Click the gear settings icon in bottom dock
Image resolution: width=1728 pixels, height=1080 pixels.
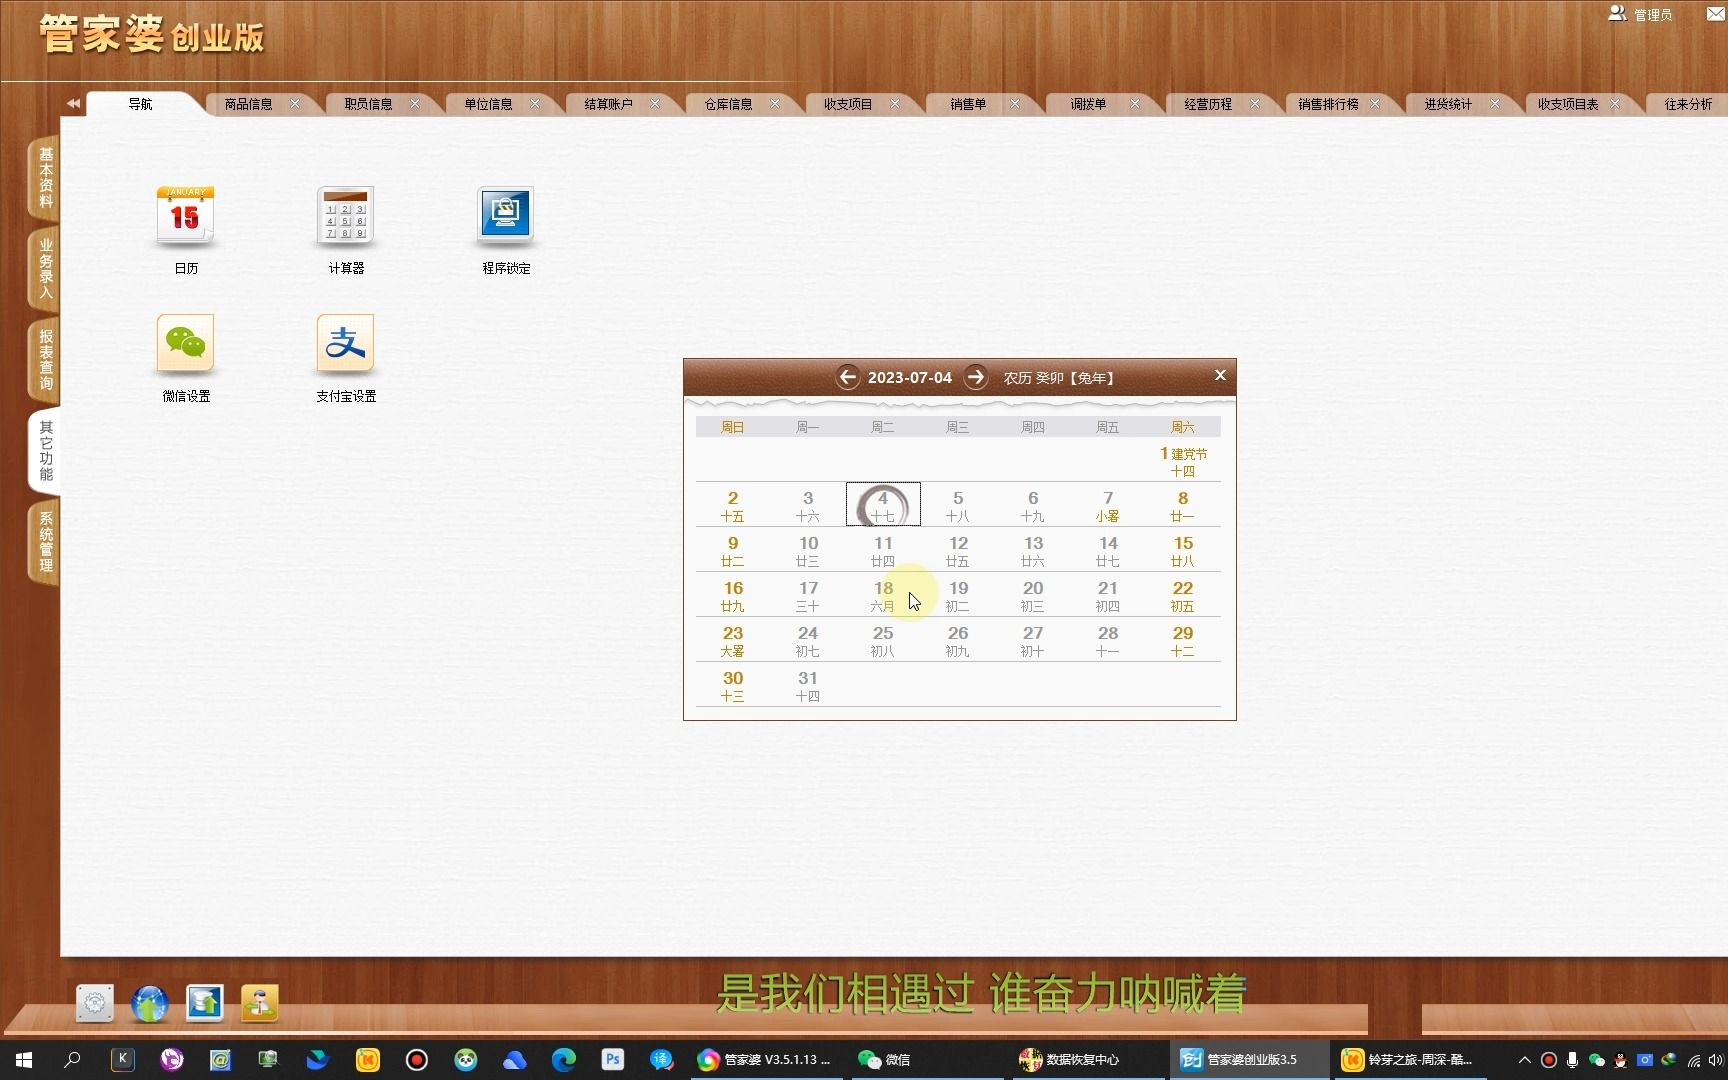point(95,1003)
